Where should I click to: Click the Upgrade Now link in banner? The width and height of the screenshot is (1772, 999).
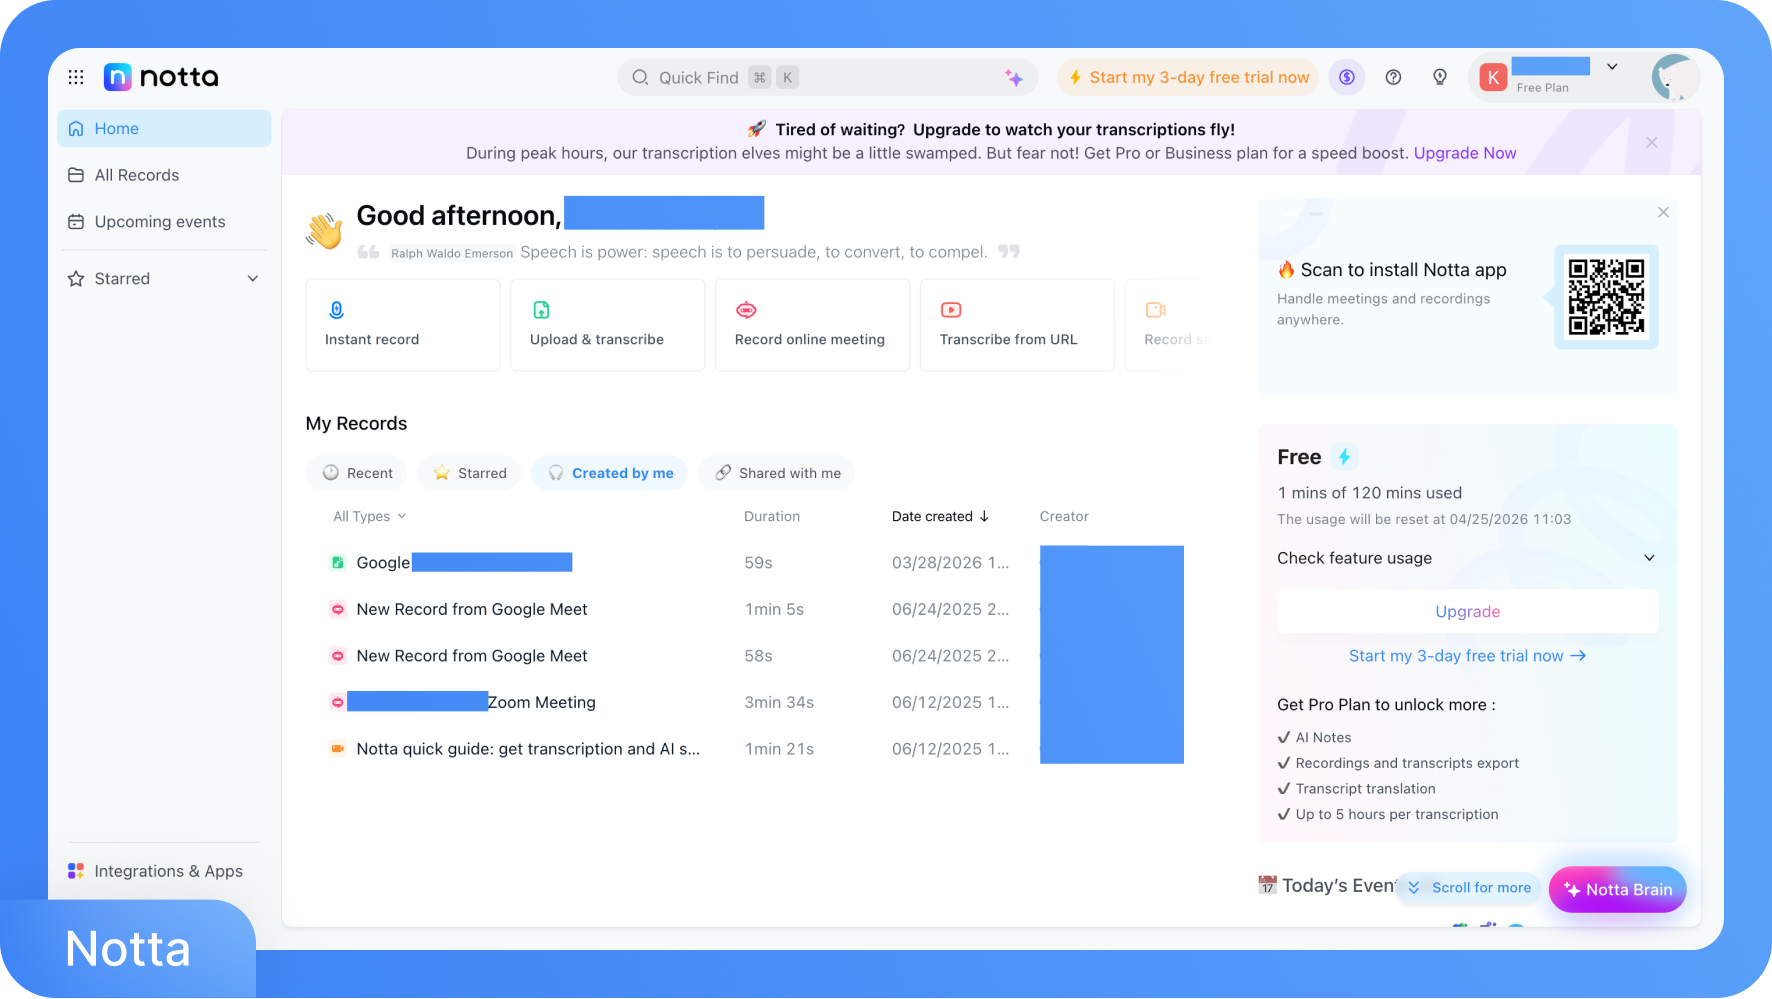pyautogui.click(x=1464, y=153)
